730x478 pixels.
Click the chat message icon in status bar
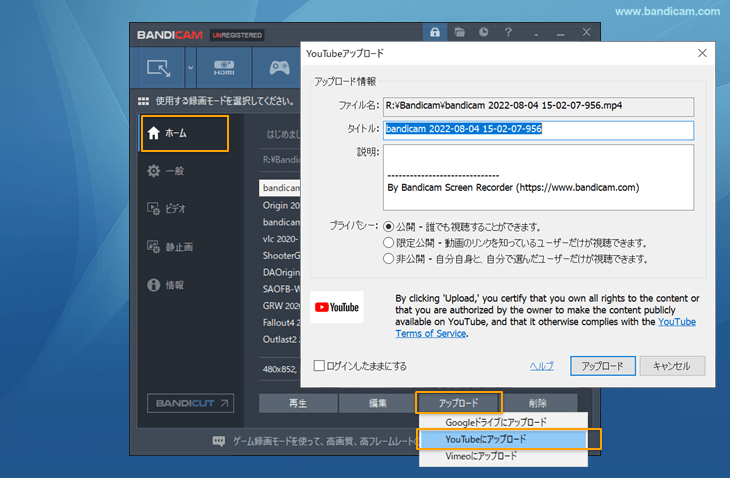tap(218, 441)
